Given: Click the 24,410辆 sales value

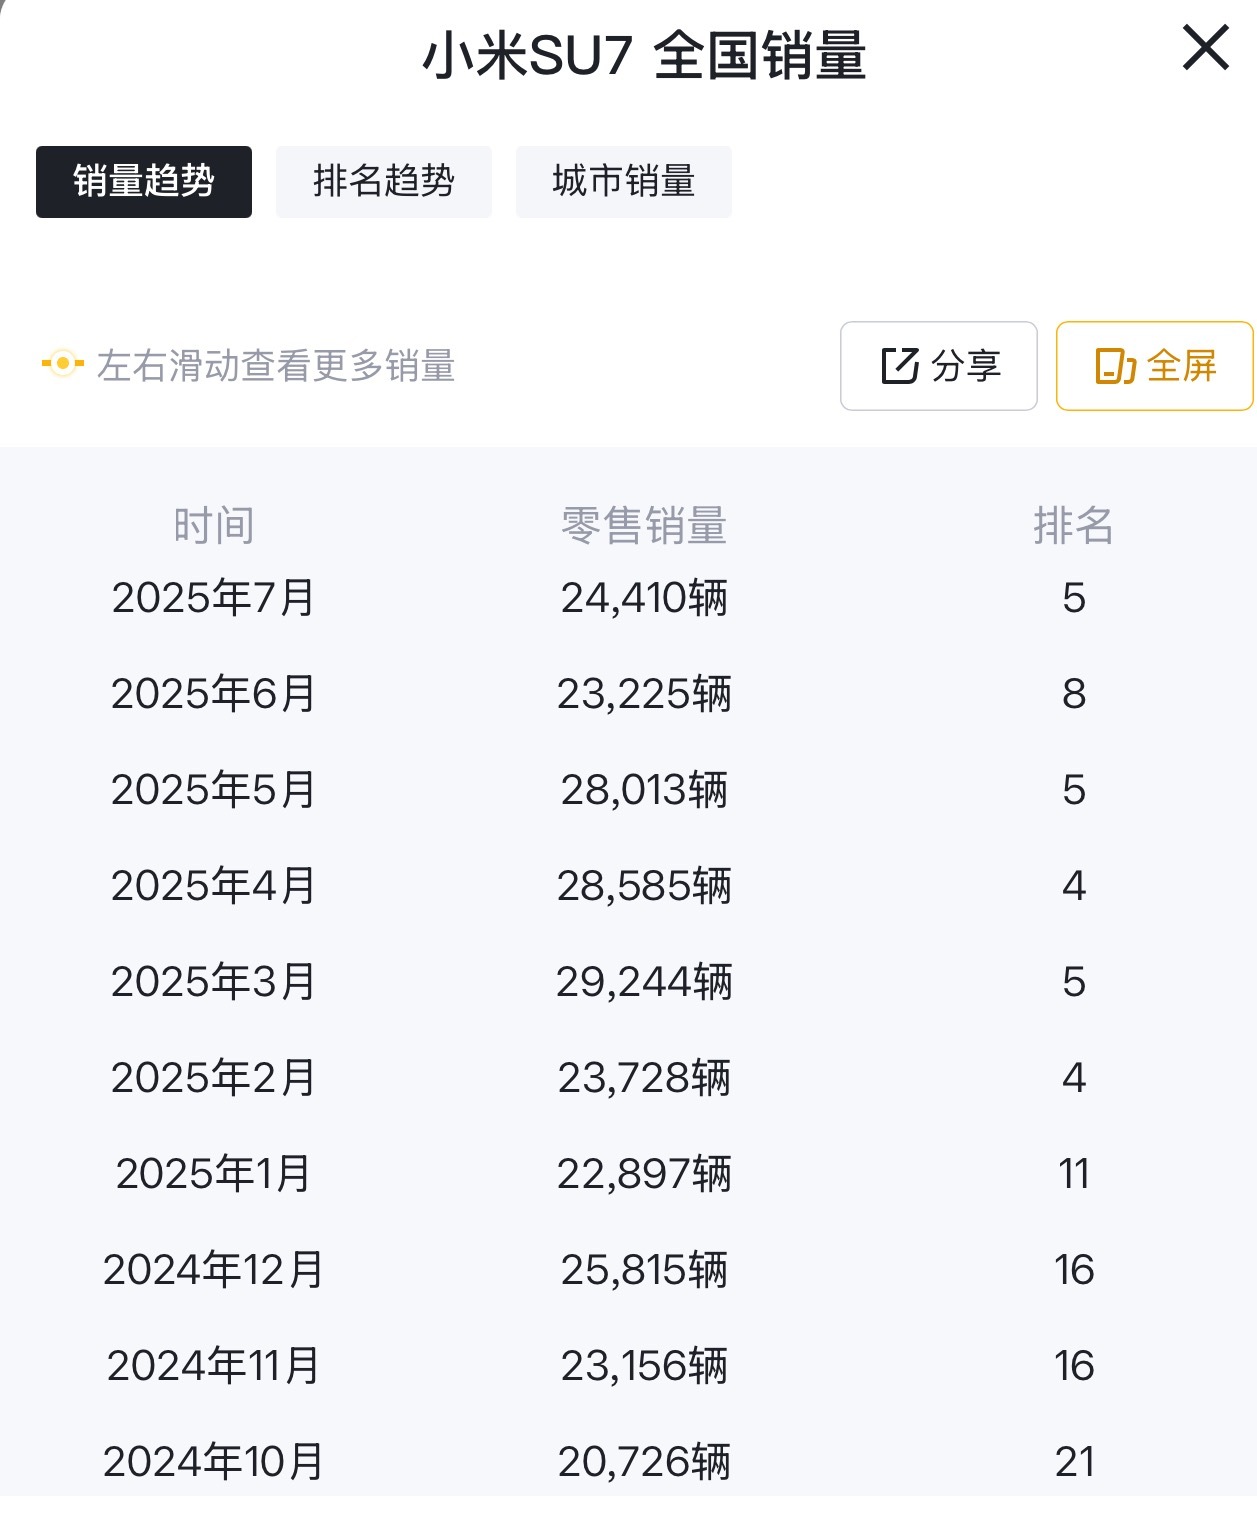Looking at the screenshot, I should pos(644,598).
